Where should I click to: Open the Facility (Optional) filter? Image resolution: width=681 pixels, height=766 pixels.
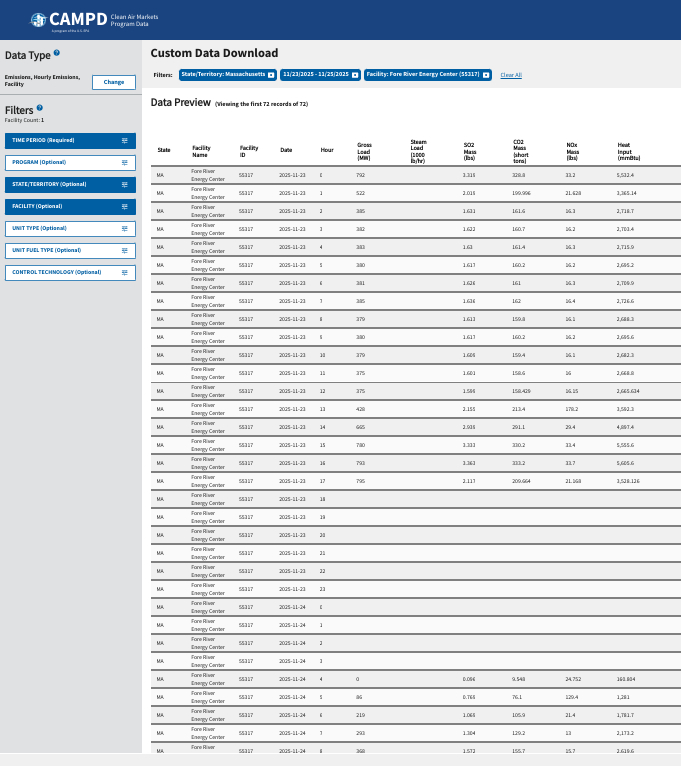point(70,206)
